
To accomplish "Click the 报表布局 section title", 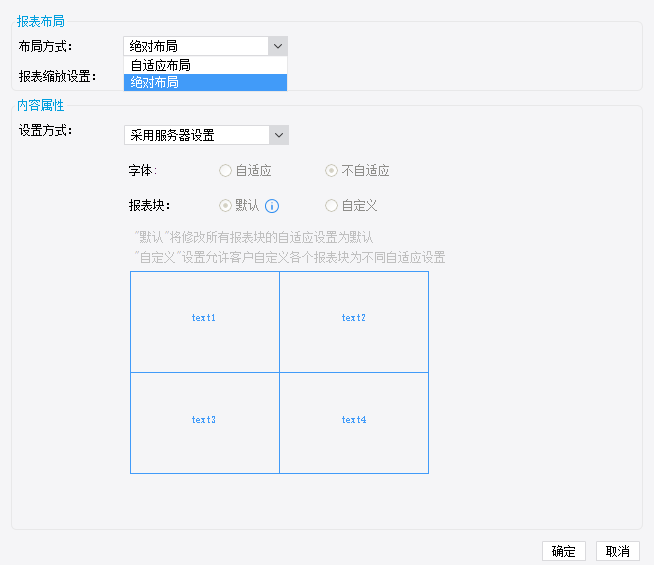I will tap(40, 21).
